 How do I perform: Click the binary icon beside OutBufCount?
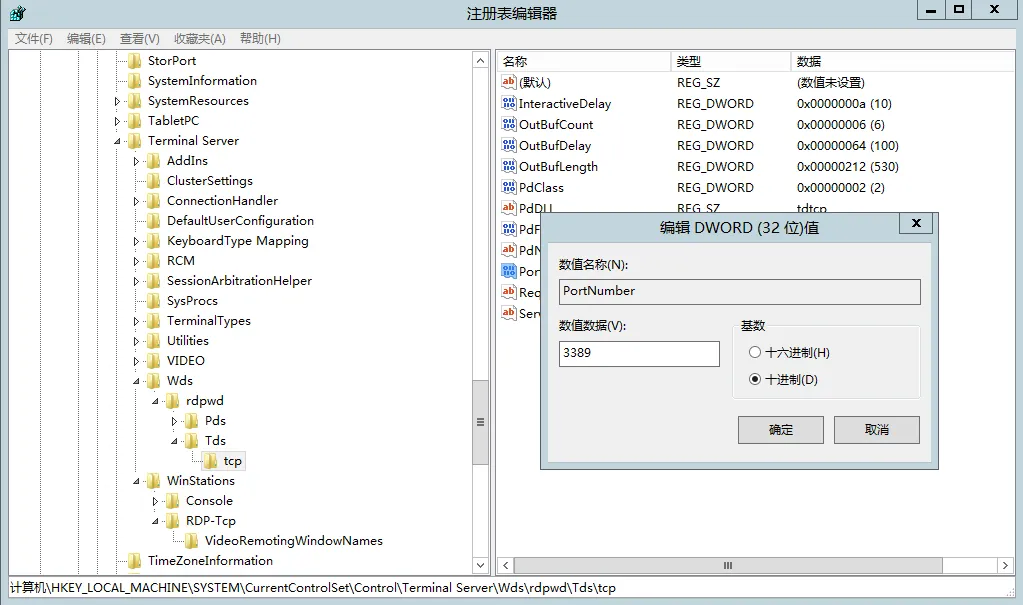(507, 124)
